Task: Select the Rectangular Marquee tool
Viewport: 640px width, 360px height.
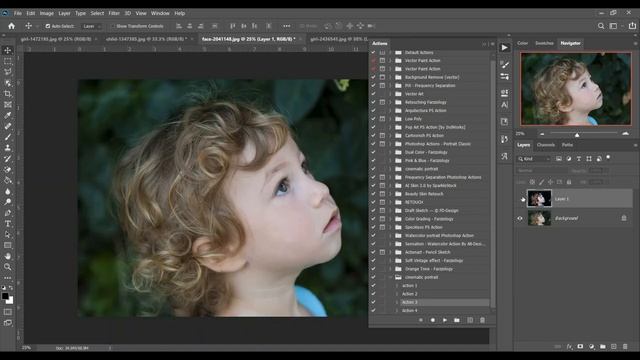Action: pos(8,61)
